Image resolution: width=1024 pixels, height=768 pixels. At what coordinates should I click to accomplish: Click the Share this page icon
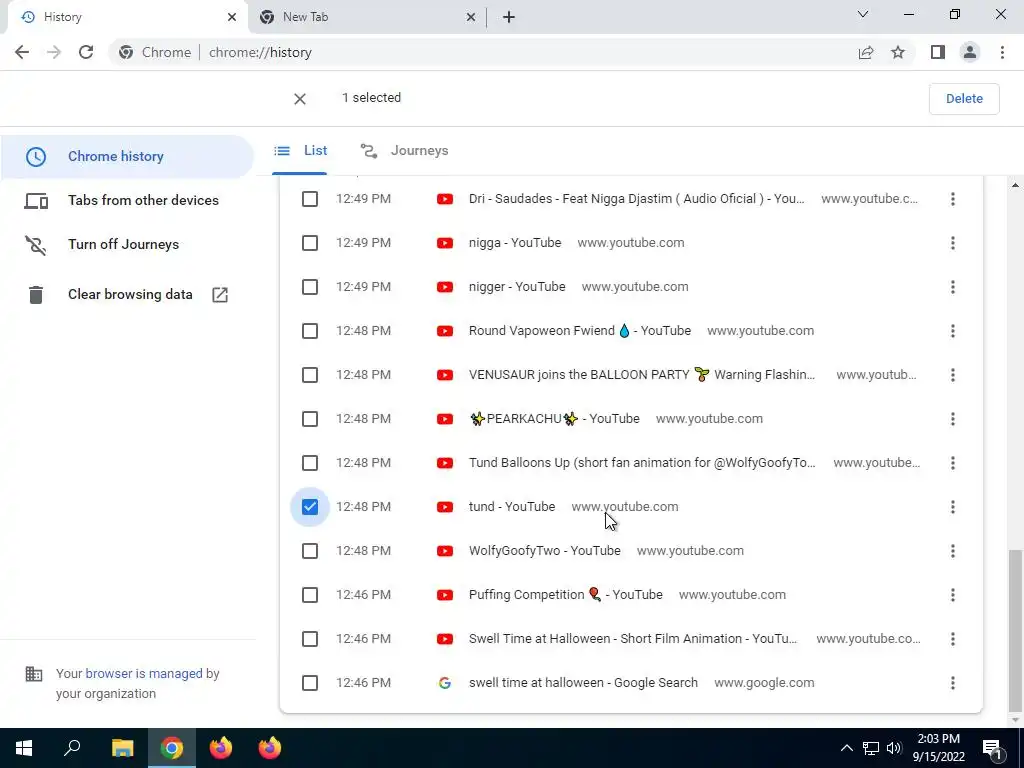(866, 52)
